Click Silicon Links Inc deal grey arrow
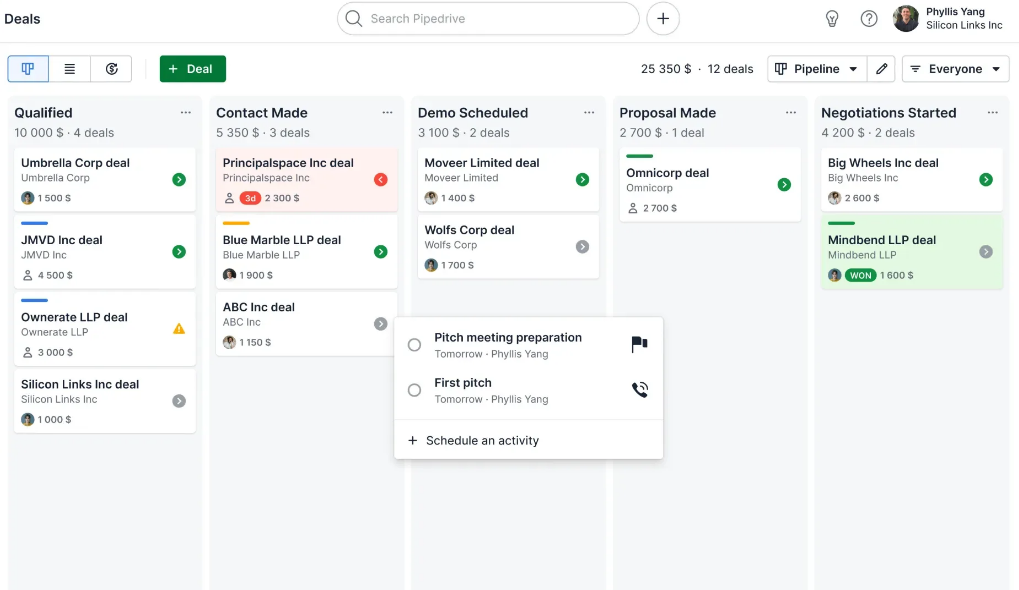The image size is (1019, 590). (x=179, y=401)
